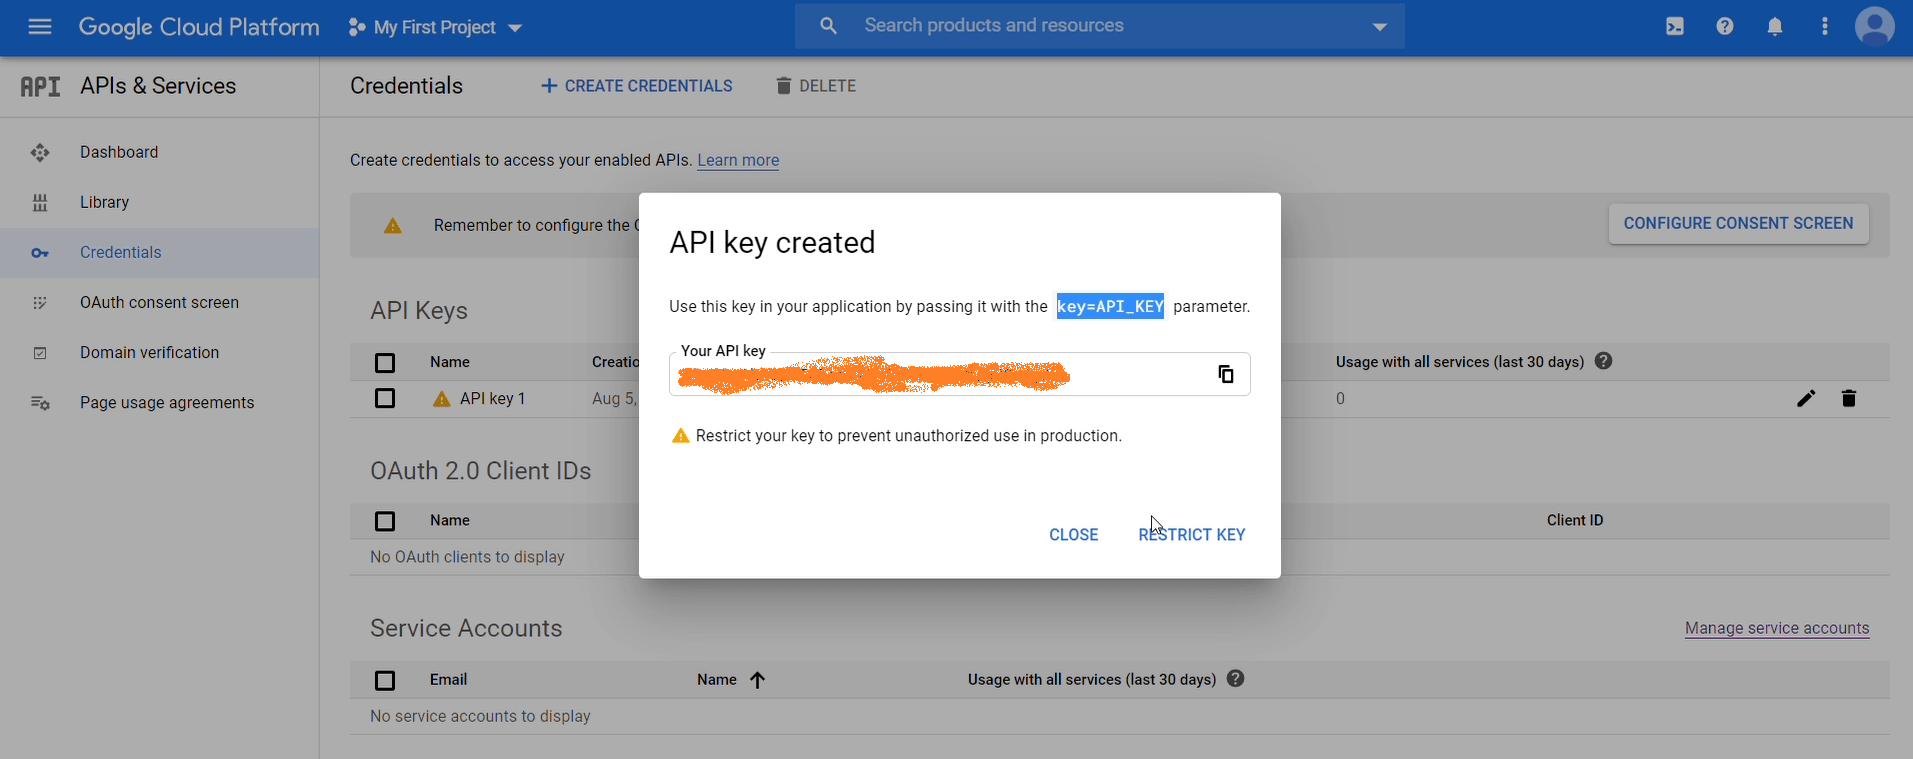Toggle select-all checkbox in Service Accounts table
The height and width of the screenshot is (759, 1913).
385,681
